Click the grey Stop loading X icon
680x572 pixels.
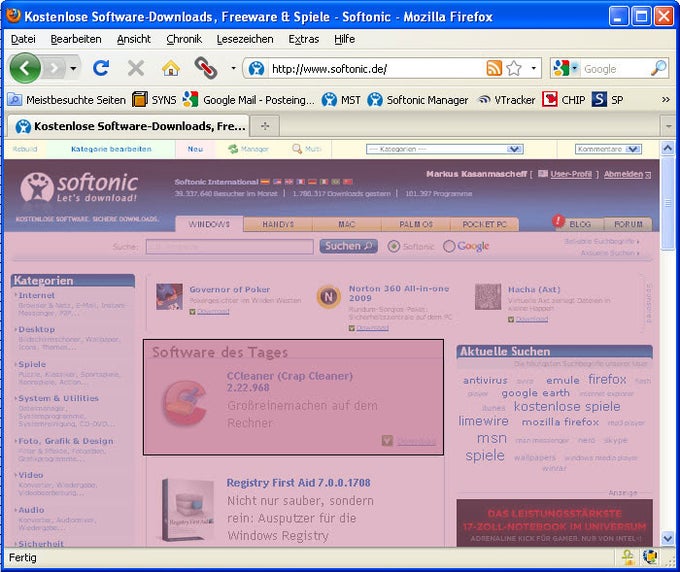(x=136, y=68)
